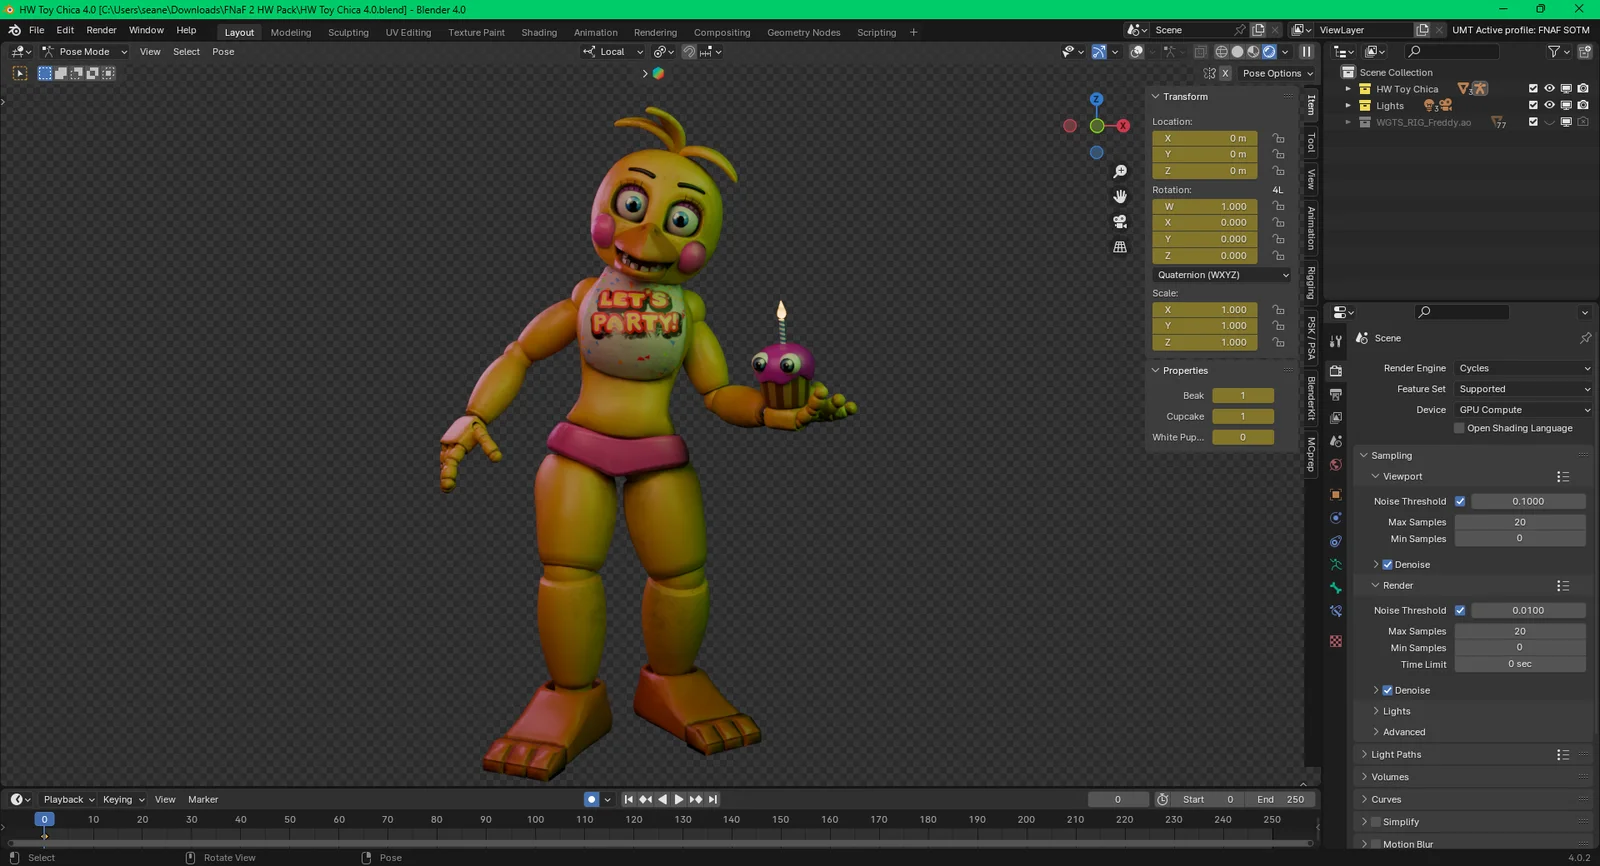
Task: Uncheck the Lights collection checkbox
Action: [x=1533, y=105]
